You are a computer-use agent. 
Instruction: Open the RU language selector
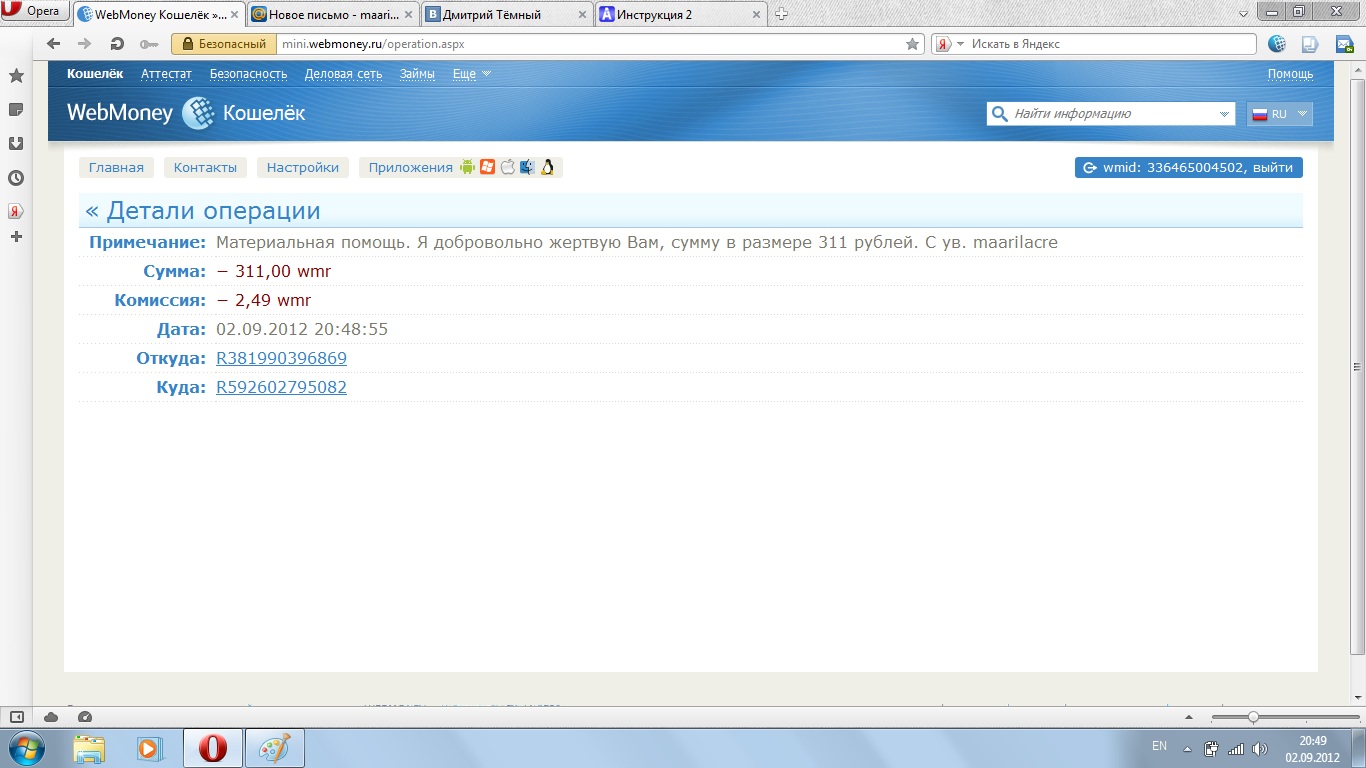click(1280, 114)
